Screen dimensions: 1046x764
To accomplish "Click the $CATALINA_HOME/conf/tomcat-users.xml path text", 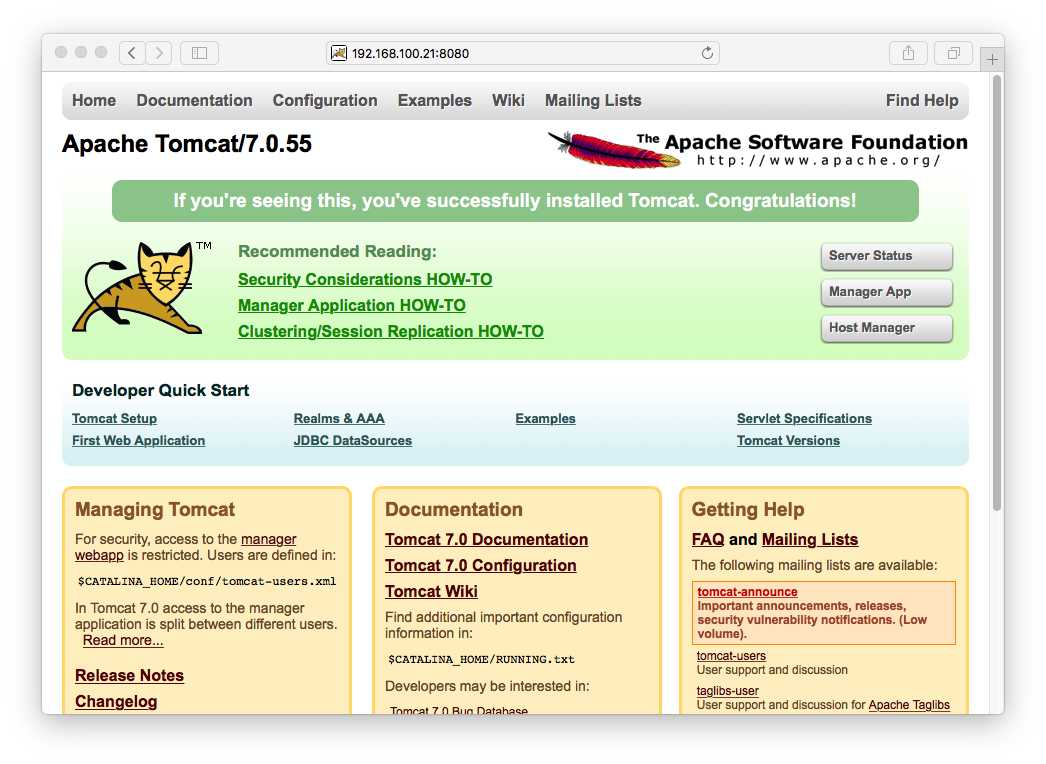I will (207, 581).
